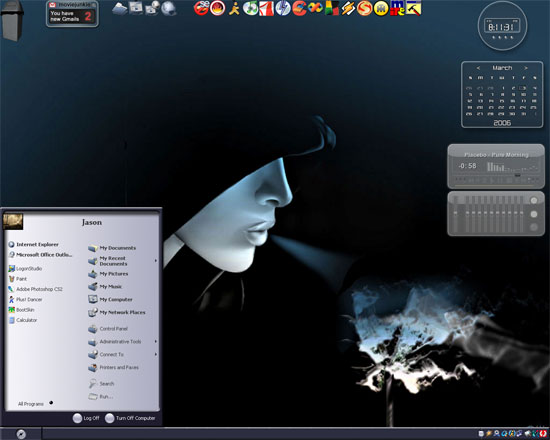This screenshot has width=550, height=440.
Task: Click the Log Off button
Action: (x=86, y=418)
